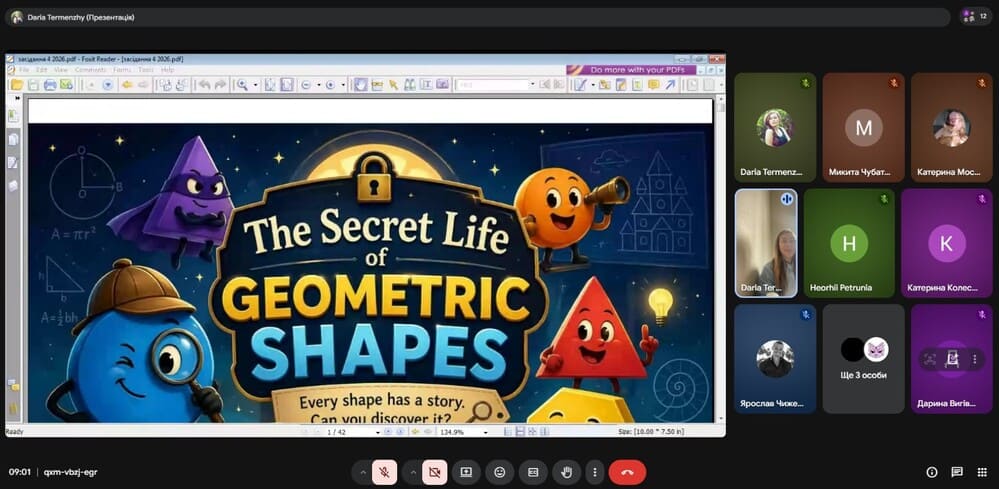The image size is (999, 489).
Task: Open the bookmarks panel in Foxit sidebar
Action: tap(13, 116)
